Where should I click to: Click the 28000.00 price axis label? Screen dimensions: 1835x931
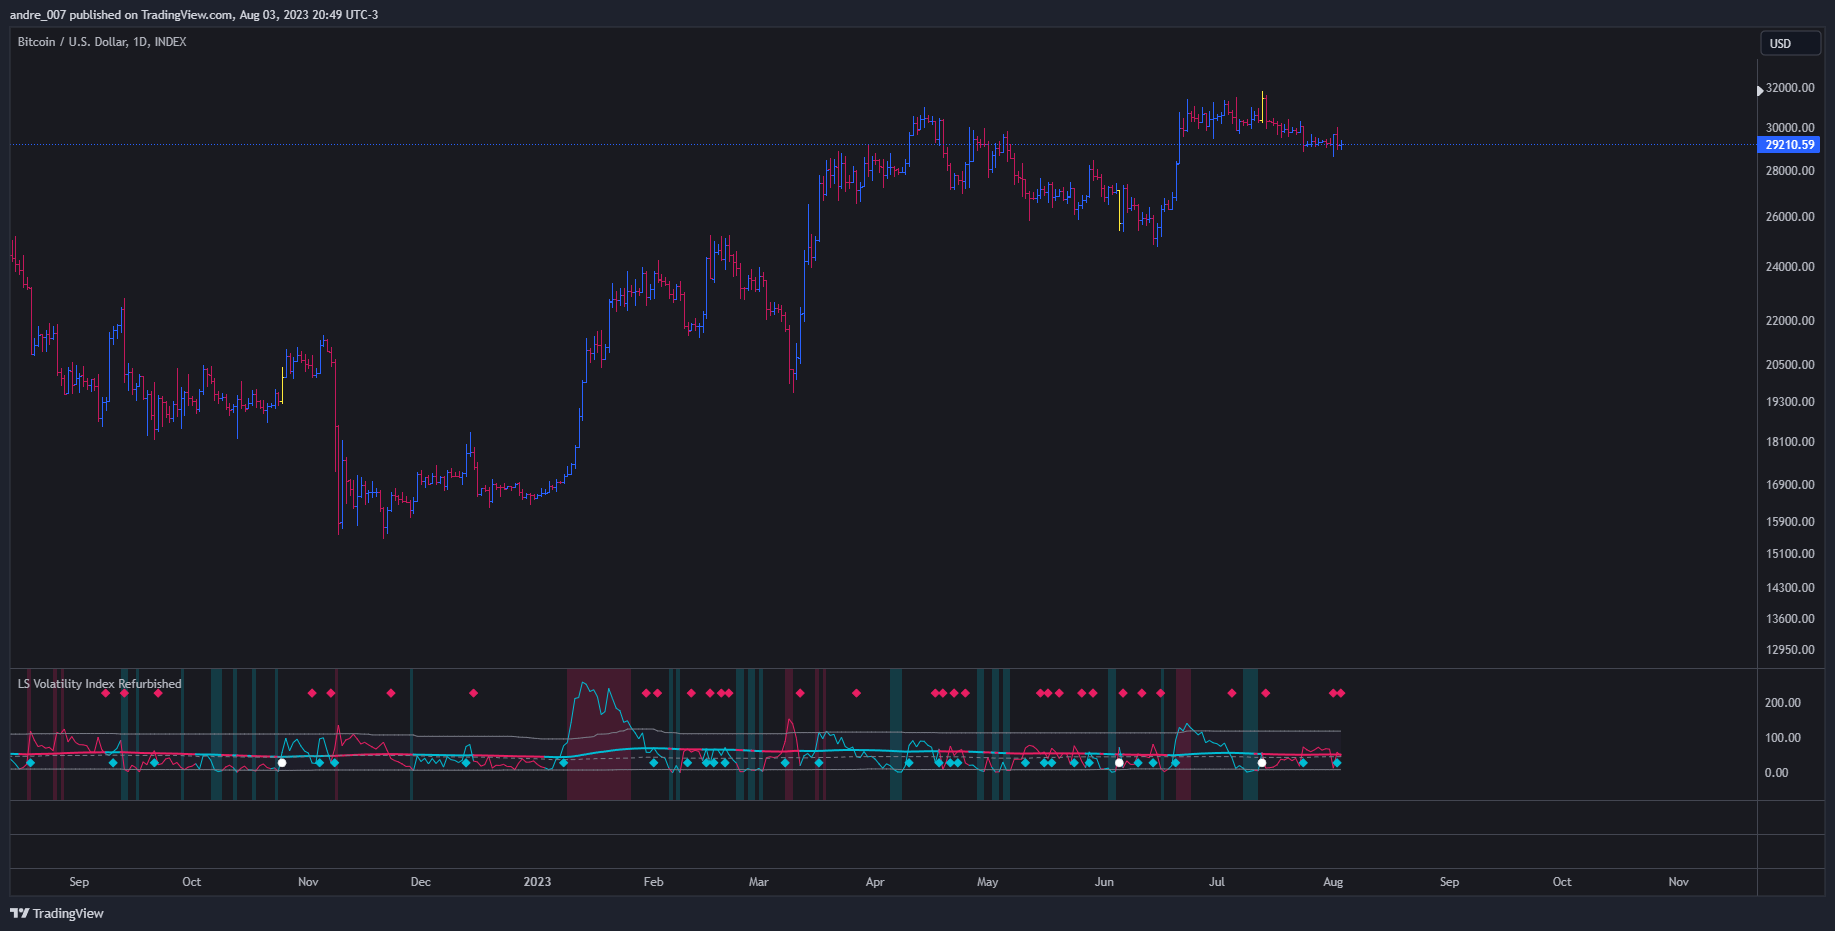1790,171
